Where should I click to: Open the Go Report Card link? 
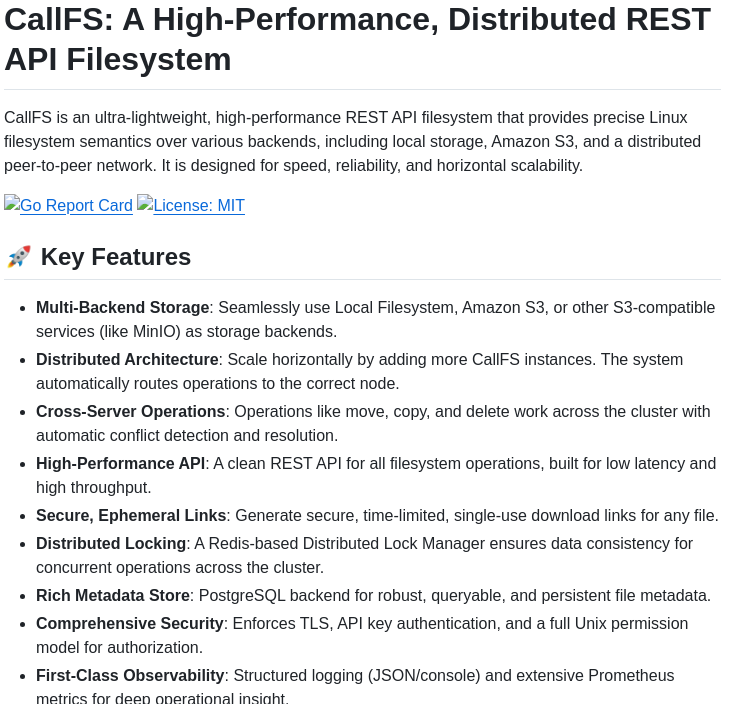[76, 206]
